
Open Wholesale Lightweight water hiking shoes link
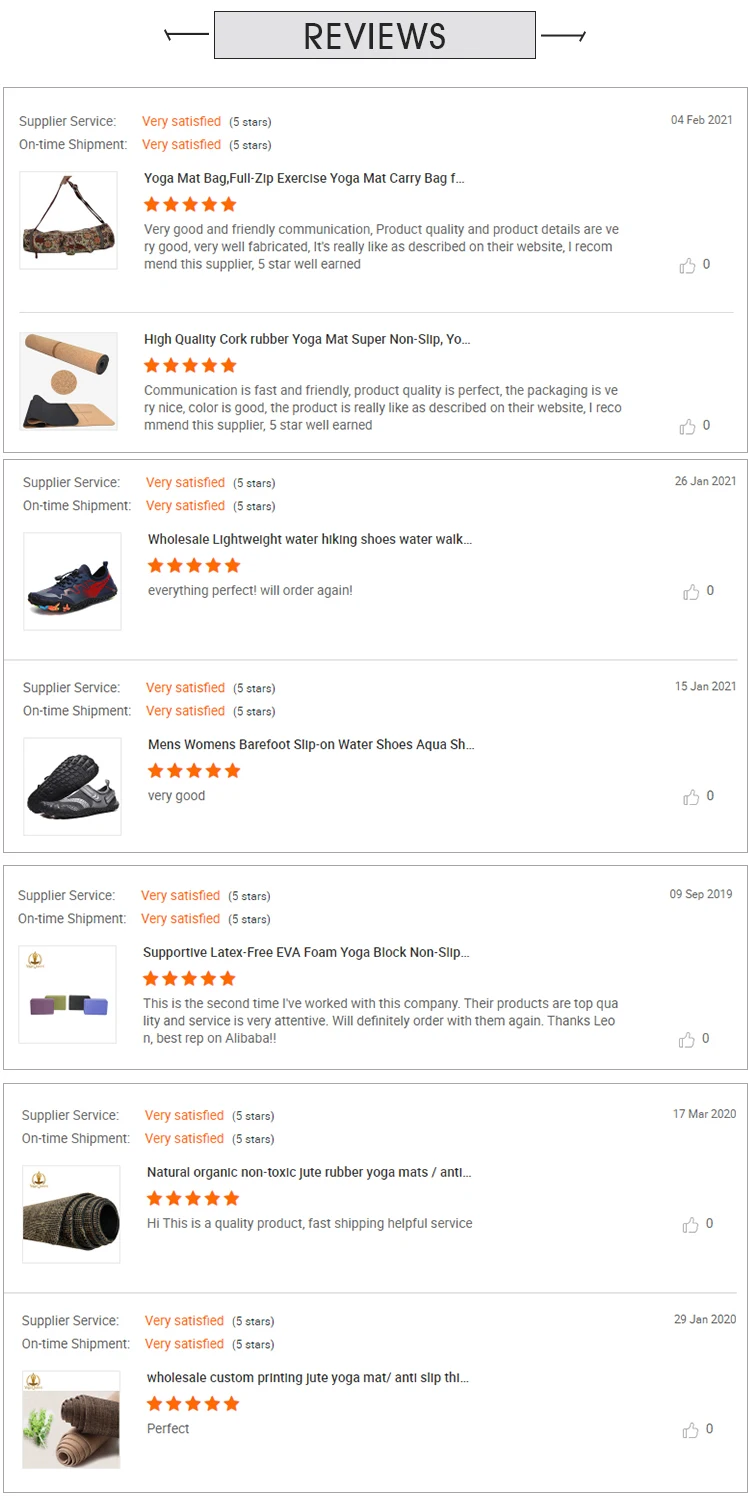tap(310, 540)
